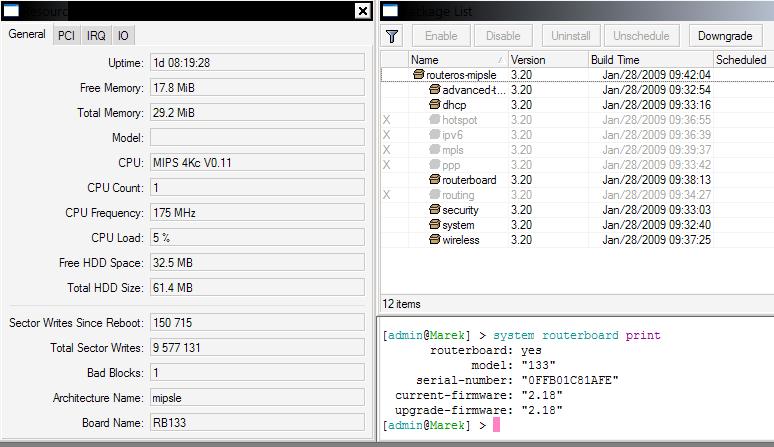Click the disabled ppp package icon

434,164
